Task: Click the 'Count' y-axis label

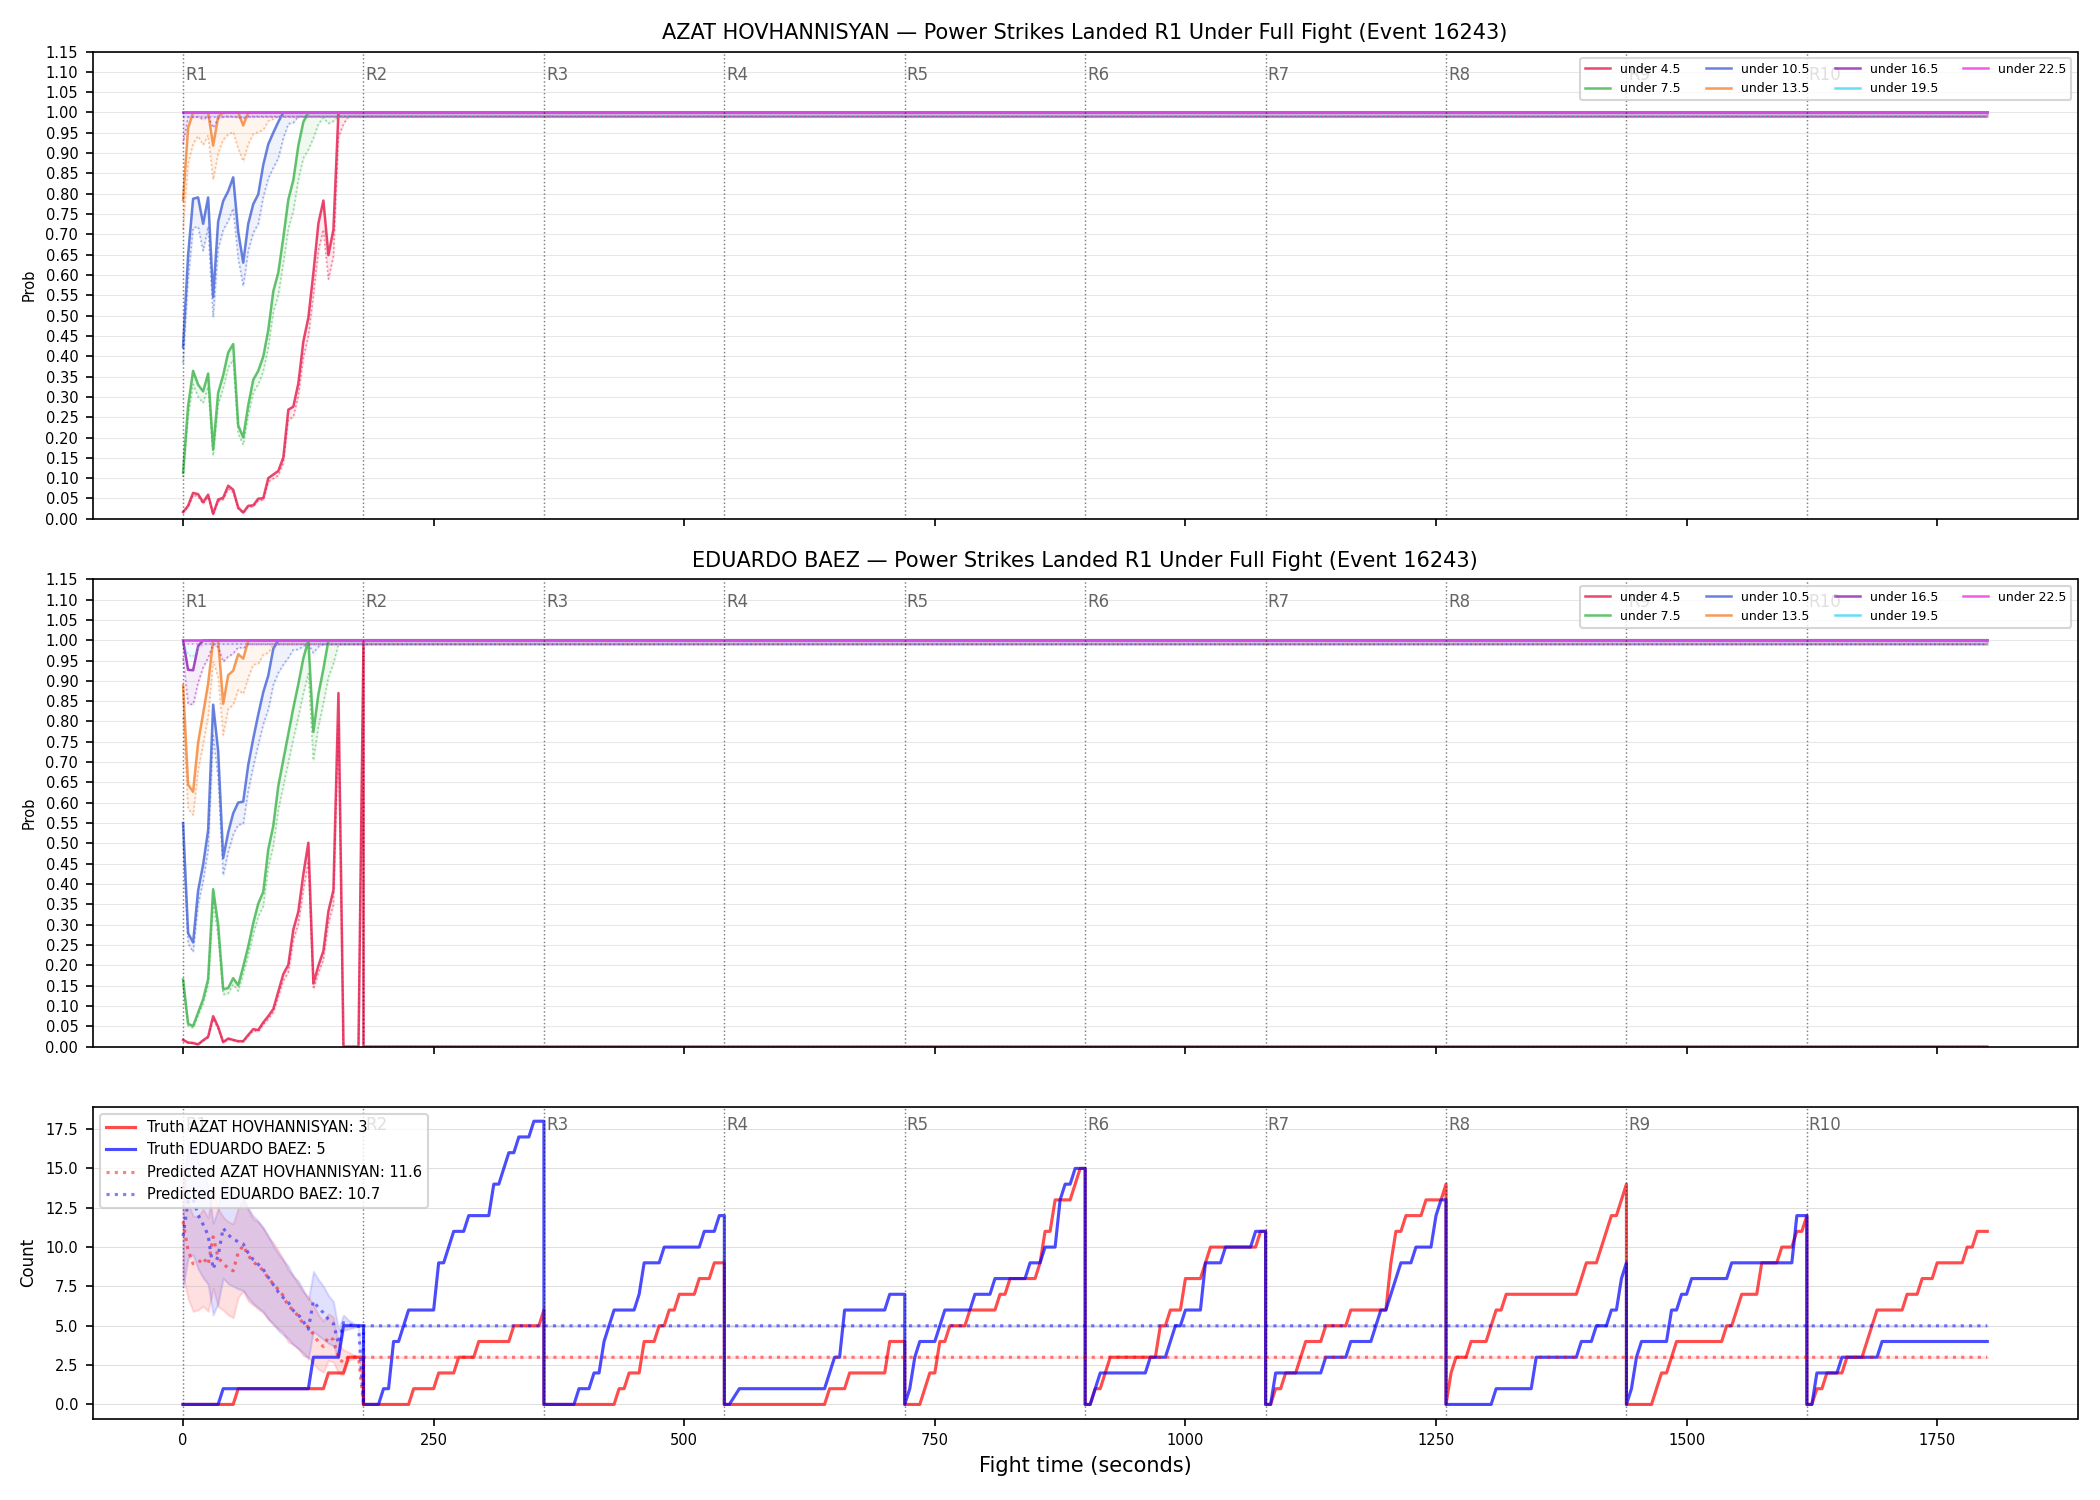Action: [x=27, y=1263]
